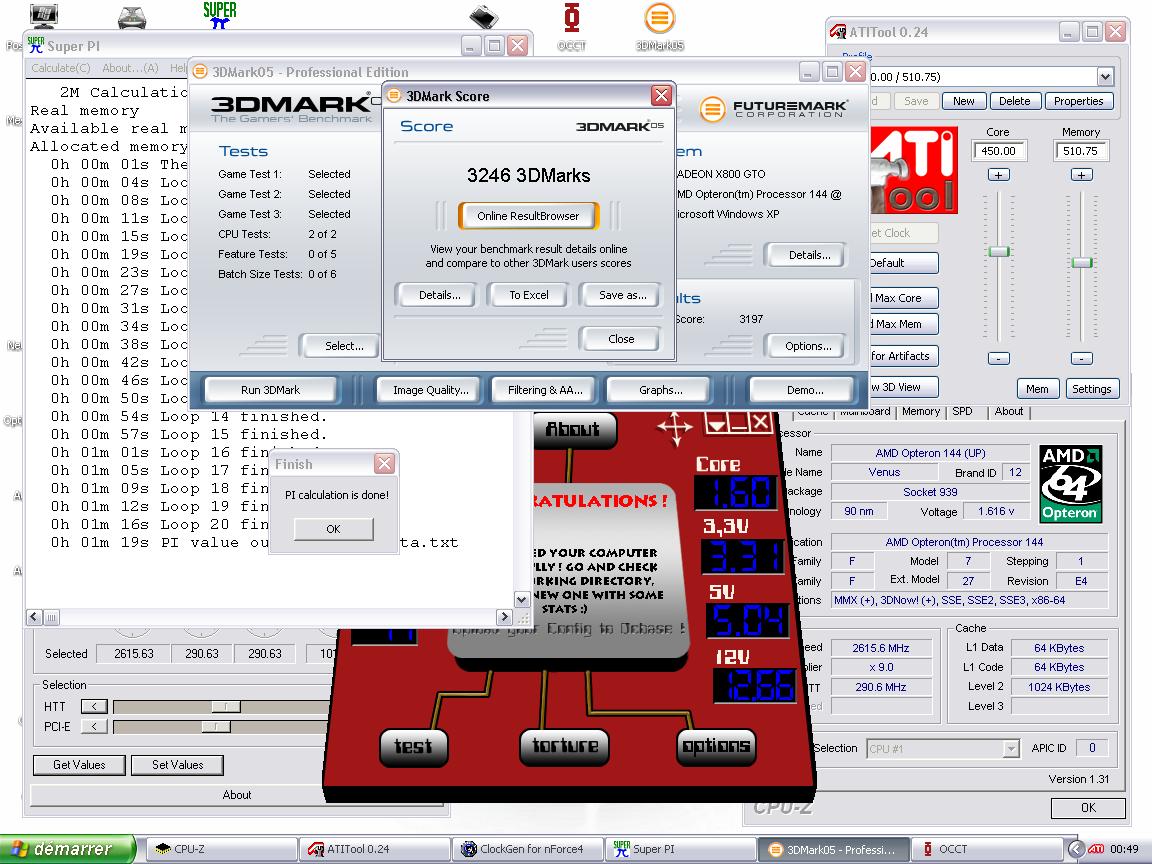Image resolution: width=1152 pixels, height=864 pixels.
Task: Open the ATITool profile dropdown
Action: [x=1105, y=76]
